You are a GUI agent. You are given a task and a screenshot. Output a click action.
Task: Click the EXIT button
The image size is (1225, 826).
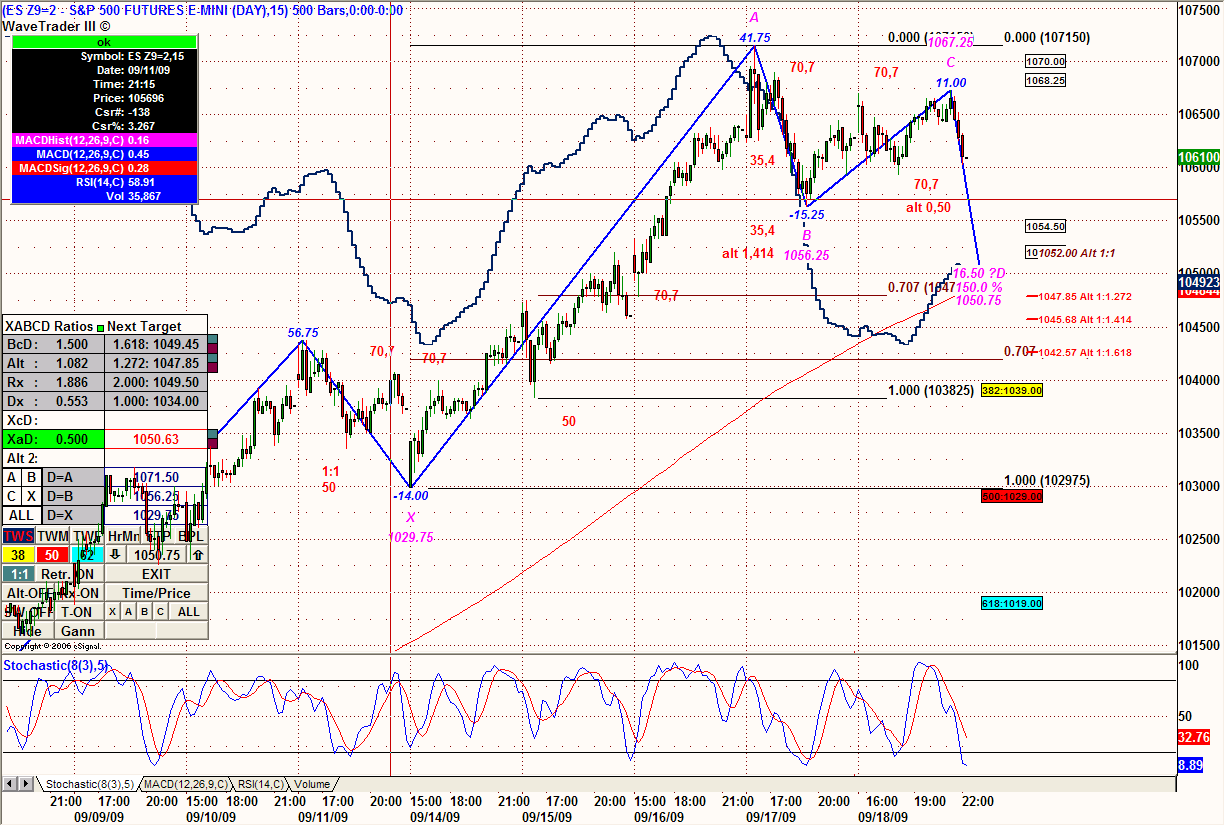click(156, 574)
